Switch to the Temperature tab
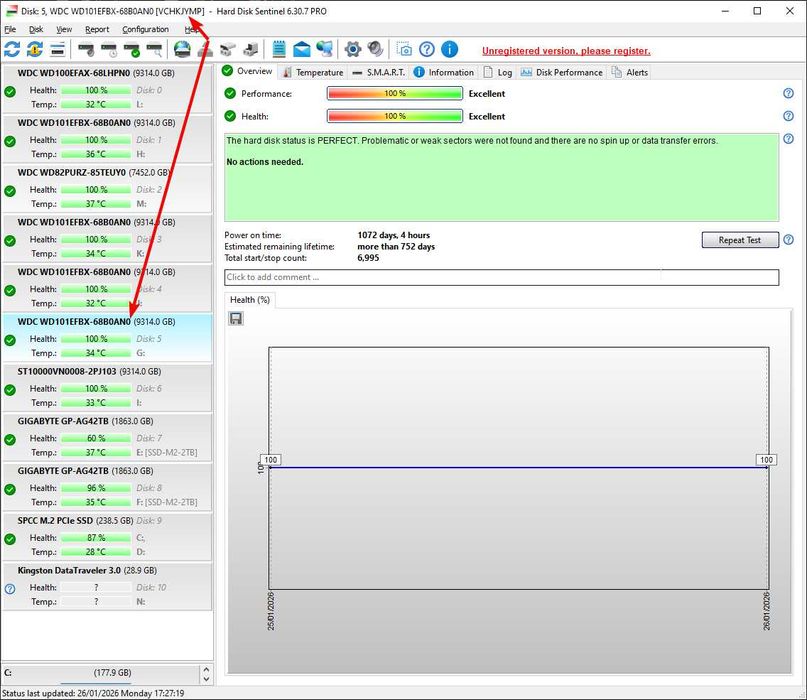 313,73
